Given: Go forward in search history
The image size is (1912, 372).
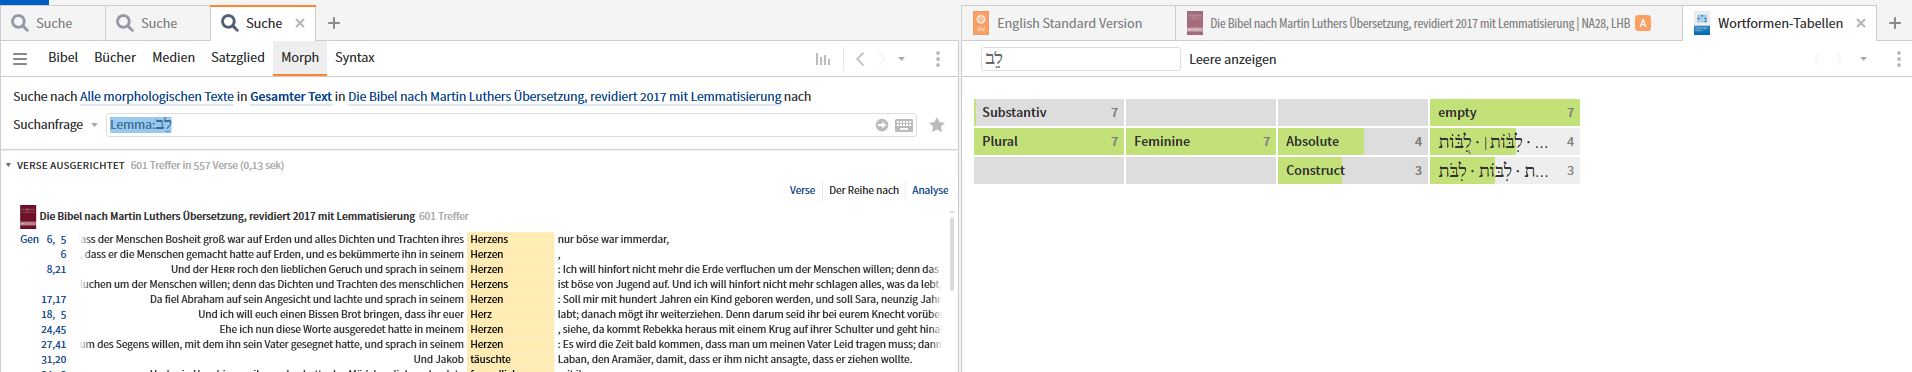Looking at the screenshot, I should point(881,59).
